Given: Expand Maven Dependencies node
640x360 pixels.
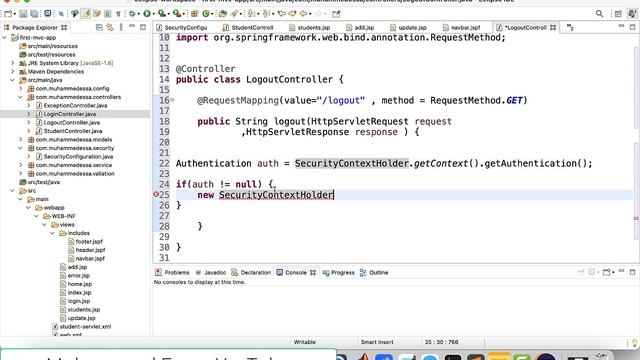Looking at the screenshot, I should [13, 71].
